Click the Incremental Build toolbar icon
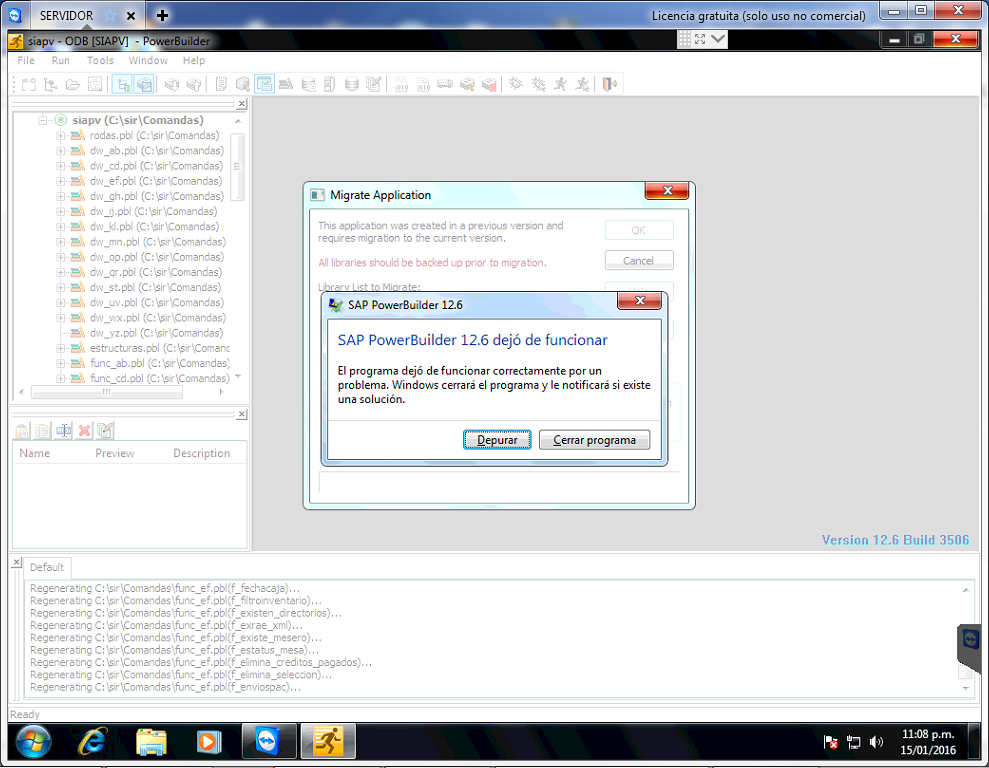 point(402,84)
